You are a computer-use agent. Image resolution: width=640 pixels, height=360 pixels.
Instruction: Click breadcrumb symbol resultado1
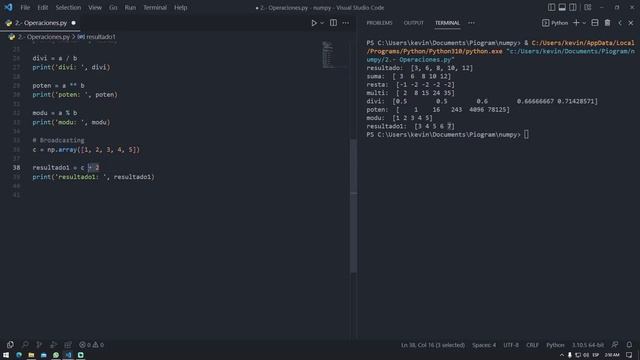pos(101,37)
